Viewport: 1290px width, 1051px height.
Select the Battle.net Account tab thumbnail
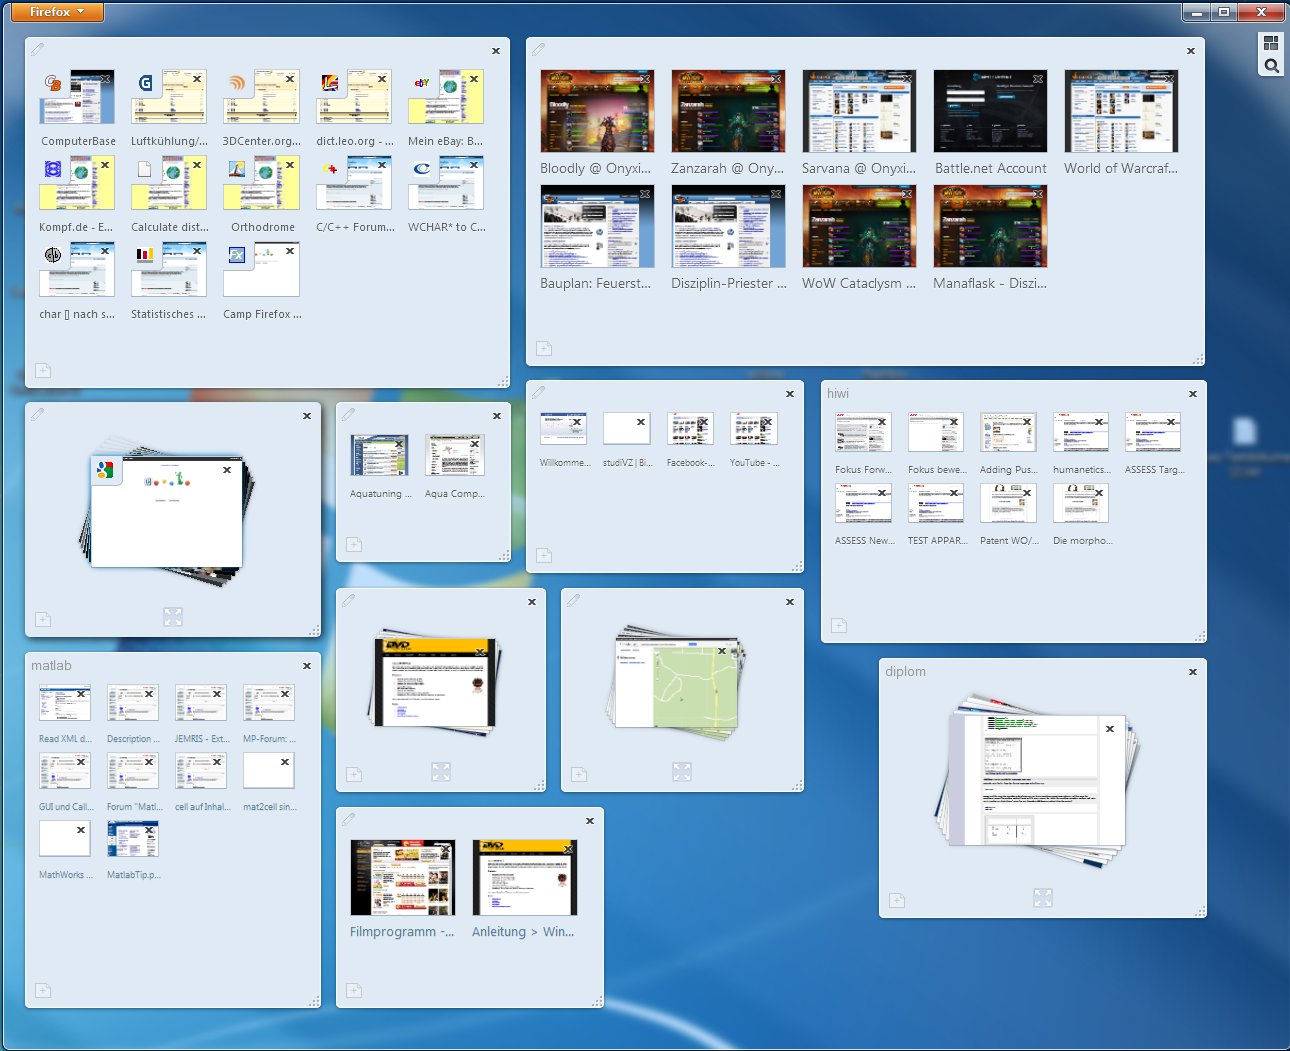point(990,111)
